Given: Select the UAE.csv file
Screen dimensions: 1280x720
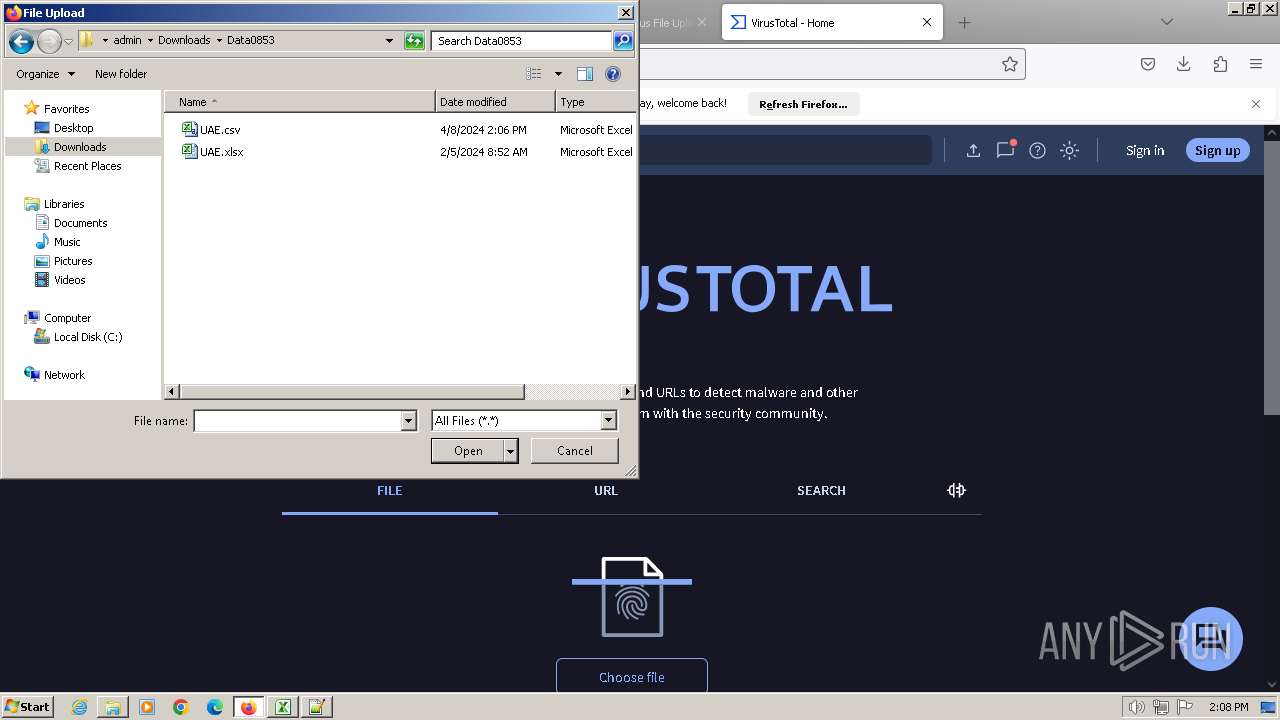Looking at the screenshot, I should 220,130.
